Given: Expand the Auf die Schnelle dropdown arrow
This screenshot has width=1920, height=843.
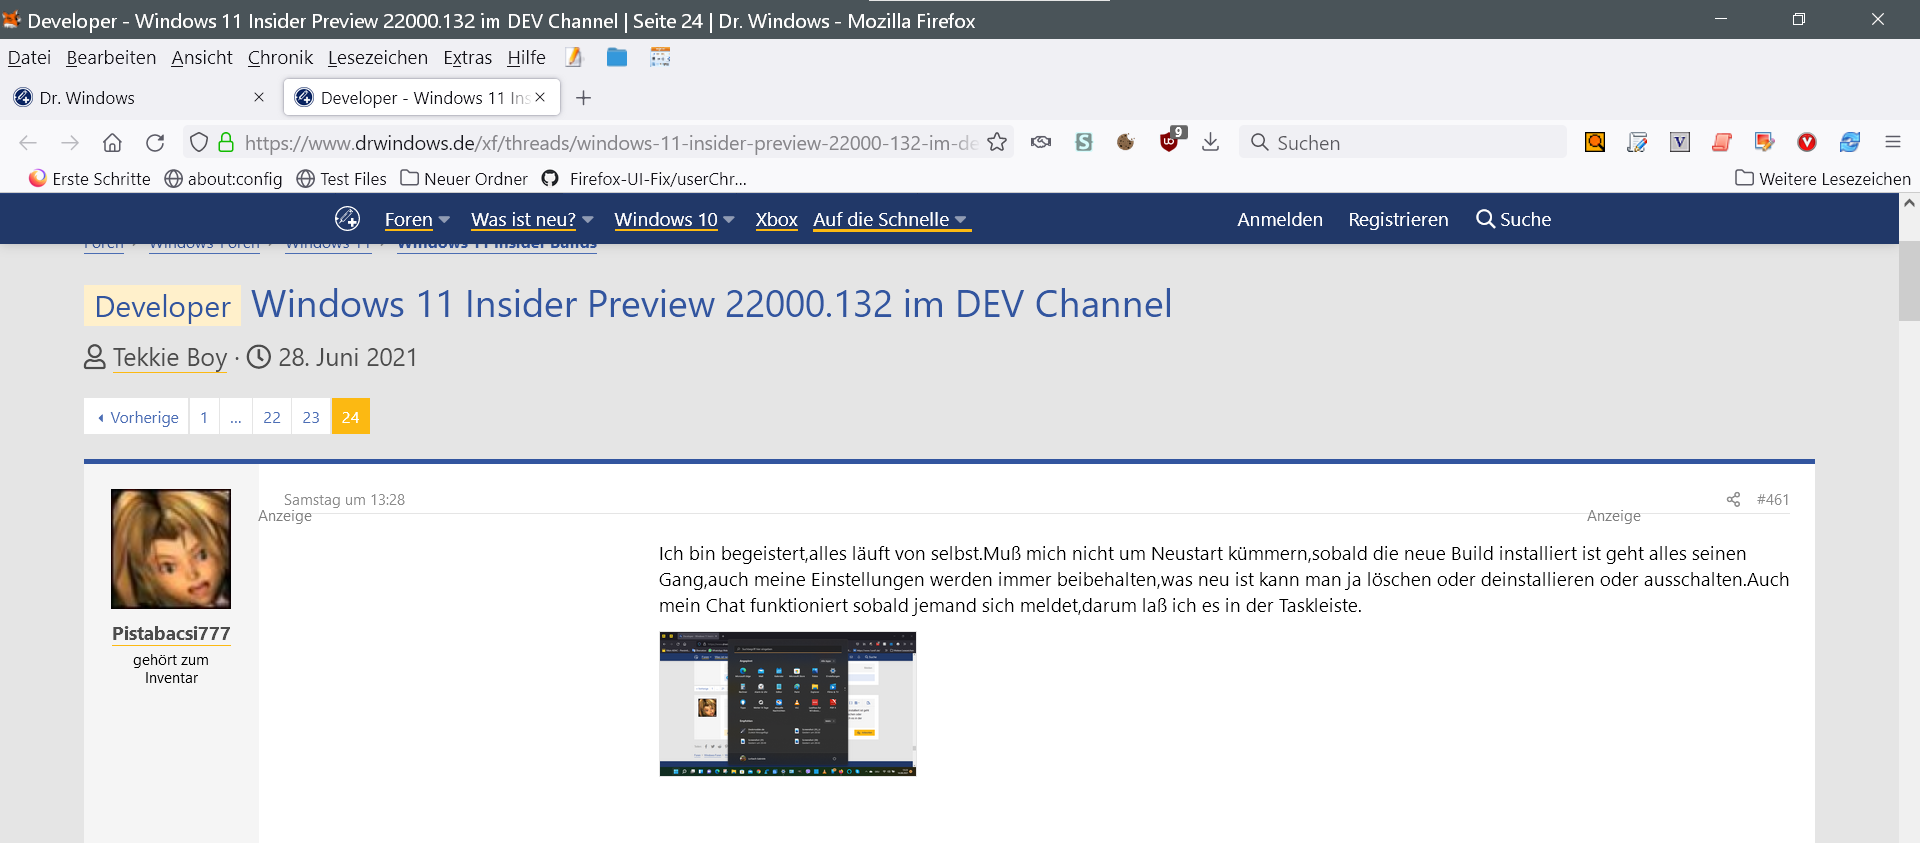Looking at the screenshot, I should (x=960, y=220).
